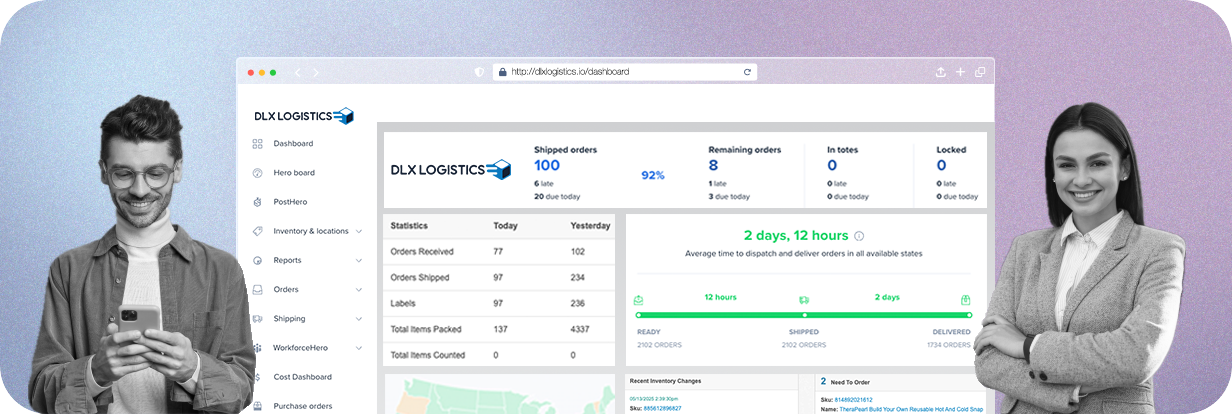Click the info icon beside 2 days, 12 hours
This screenshot has height=414, width=1232.
859,237
